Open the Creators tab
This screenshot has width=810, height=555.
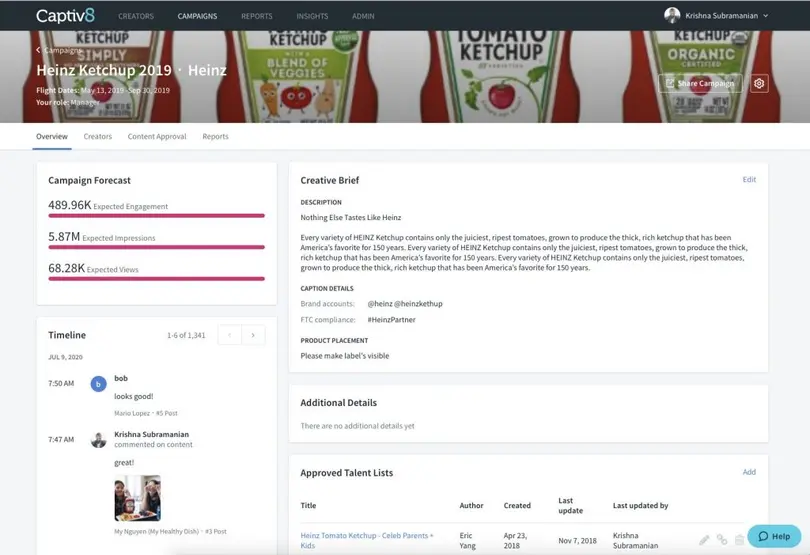[x=98, y=136]
